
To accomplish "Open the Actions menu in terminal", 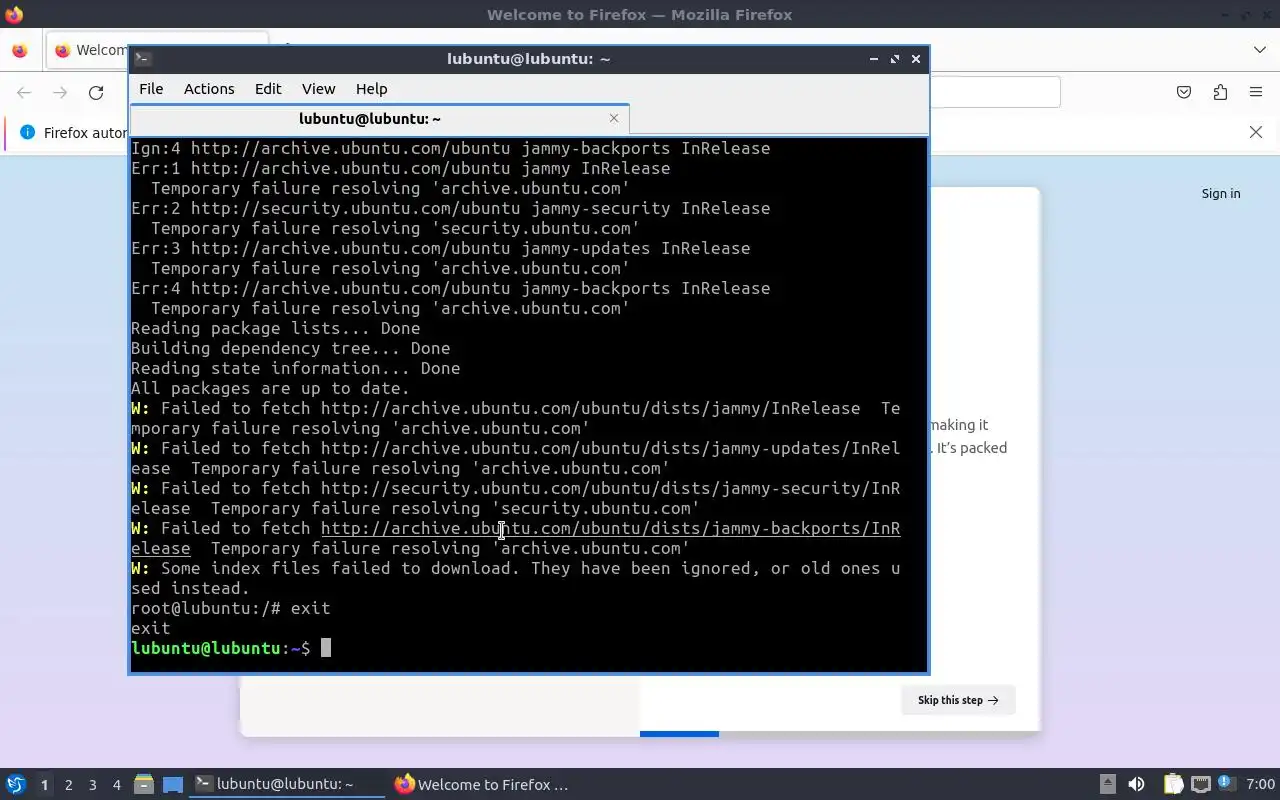I will 209,89.
